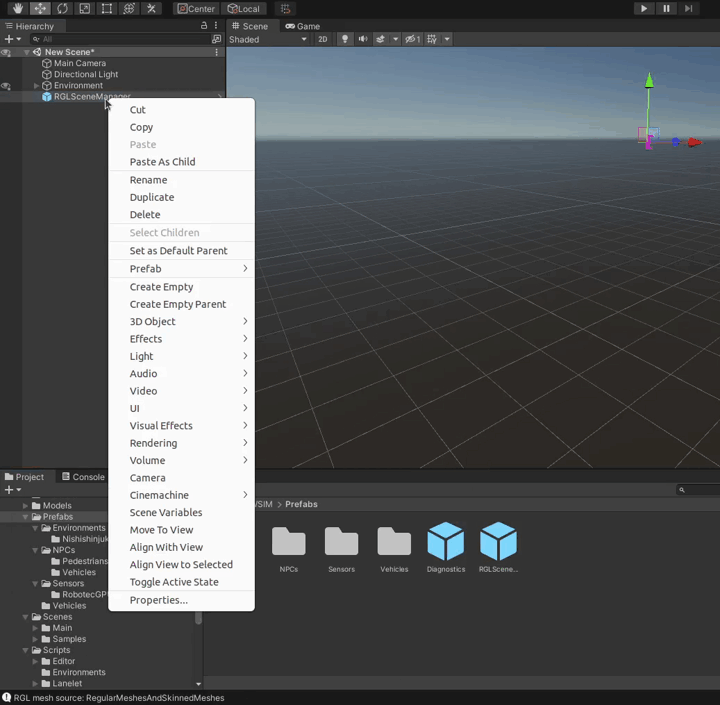Toggle scene lighting bulb
Screen dimensions: 720x705
345,39
